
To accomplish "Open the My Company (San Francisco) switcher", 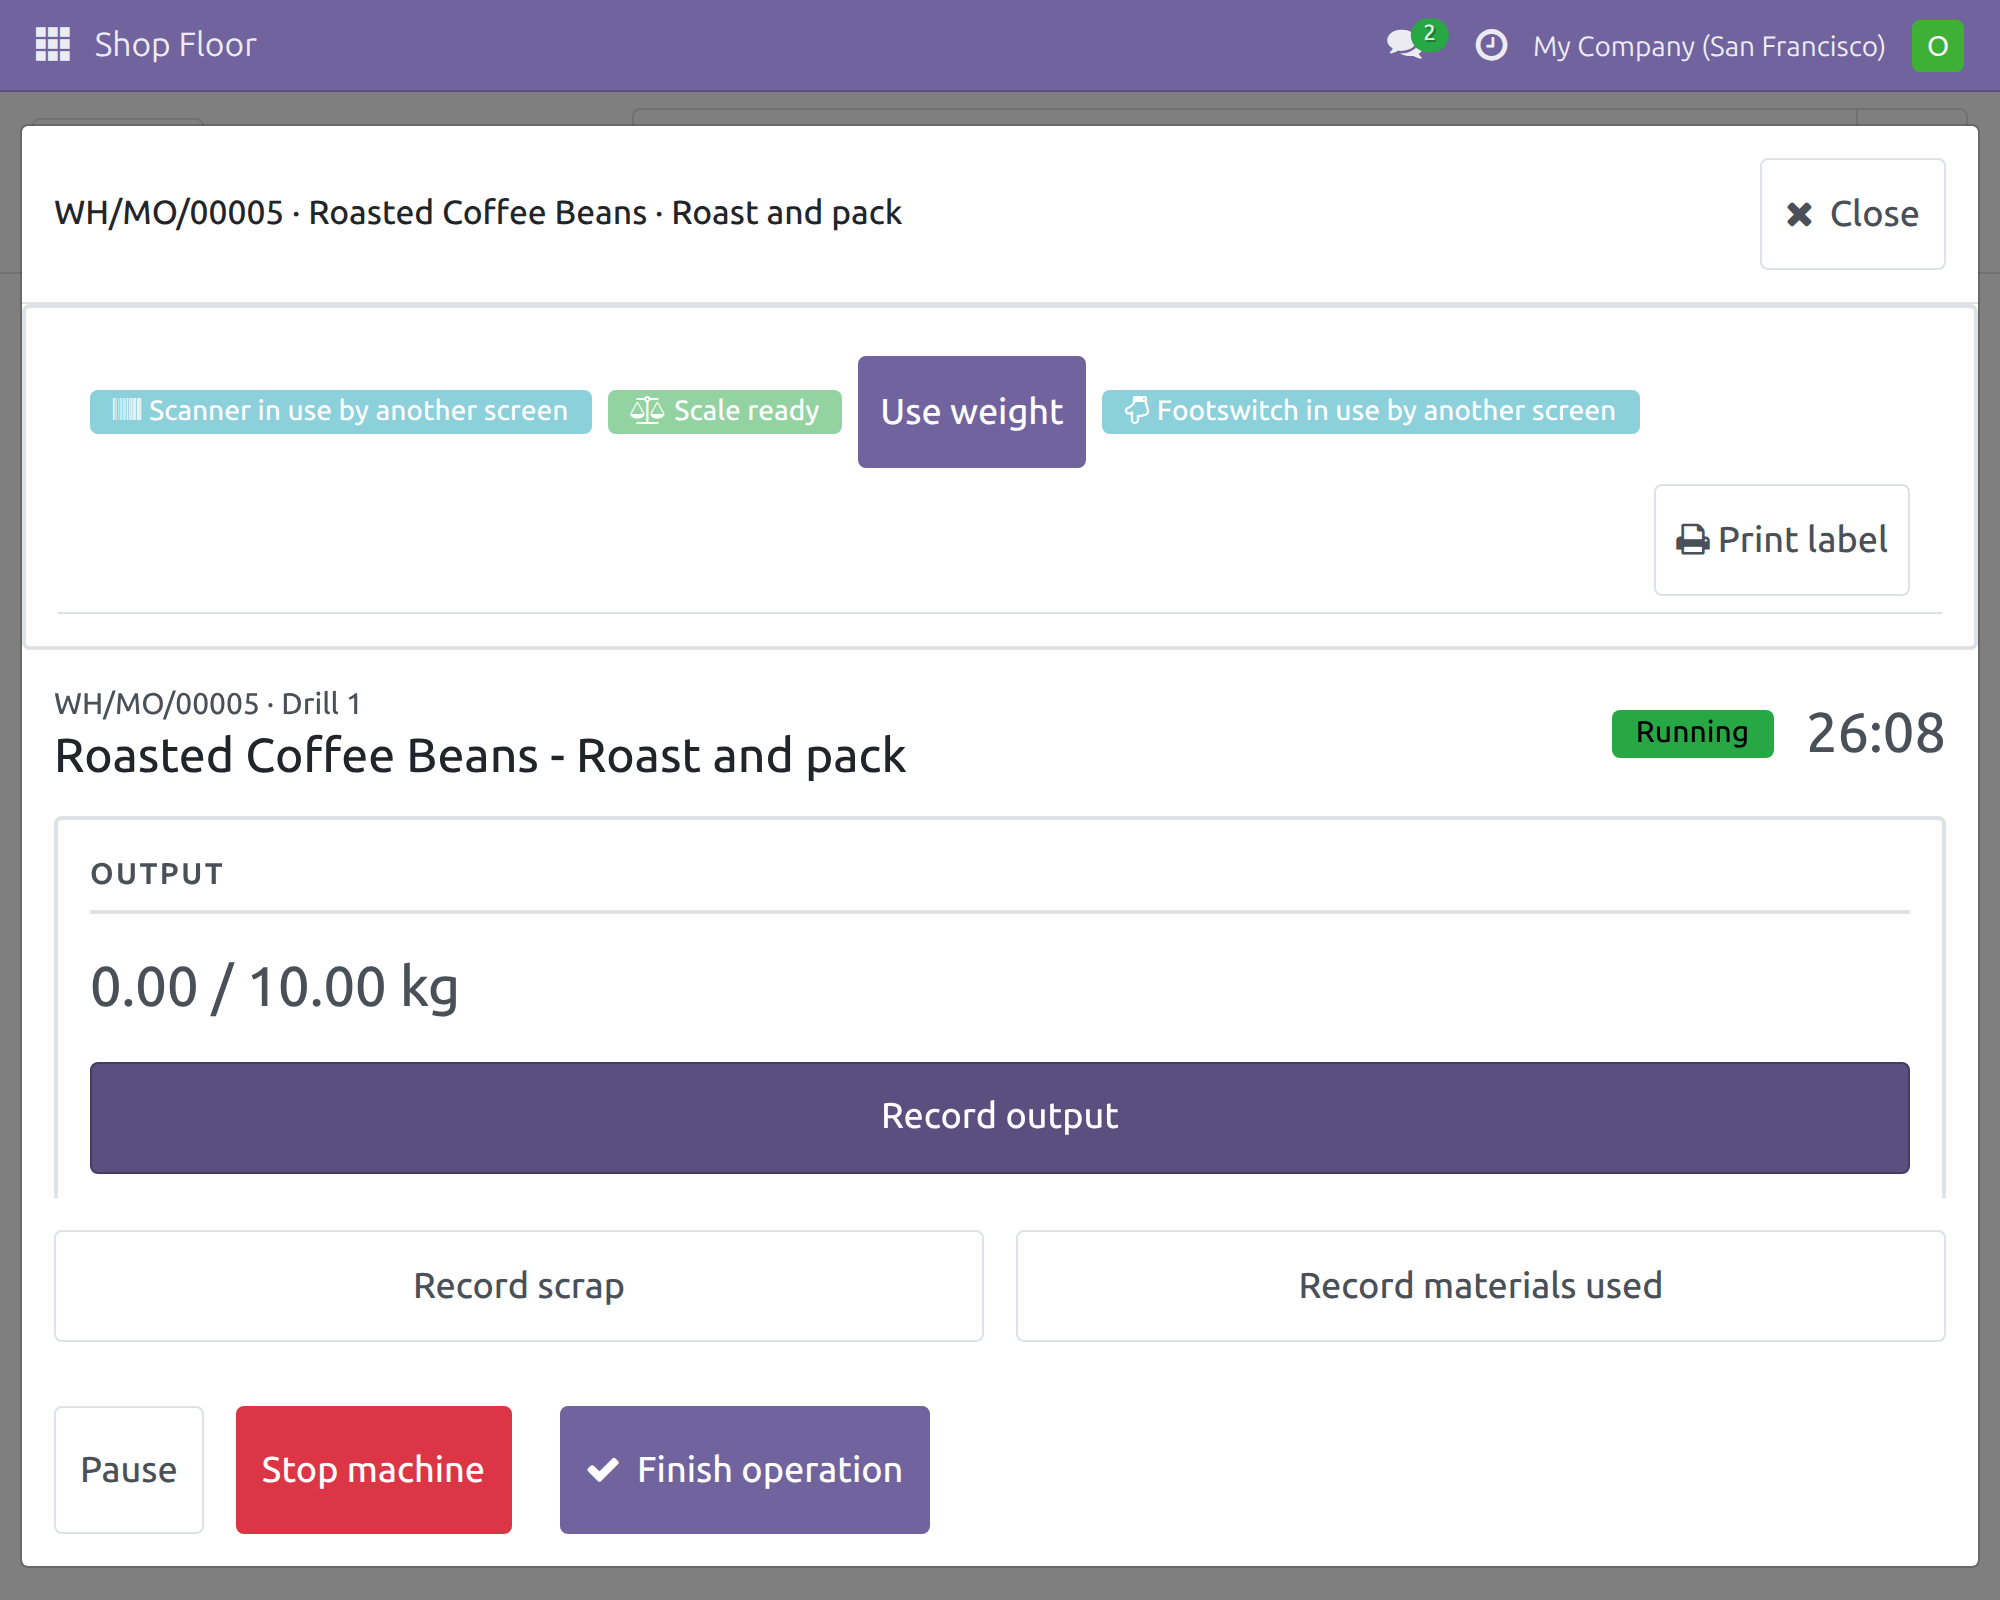I will [1709, 46].
